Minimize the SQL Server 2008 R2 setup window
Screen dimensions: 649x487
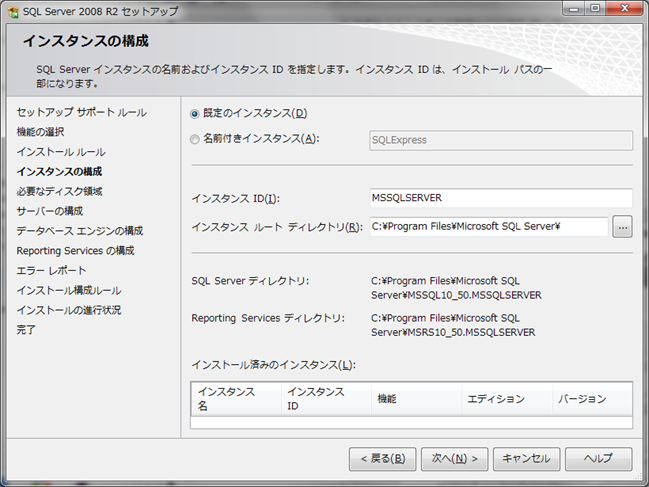(x=574, y=9)
